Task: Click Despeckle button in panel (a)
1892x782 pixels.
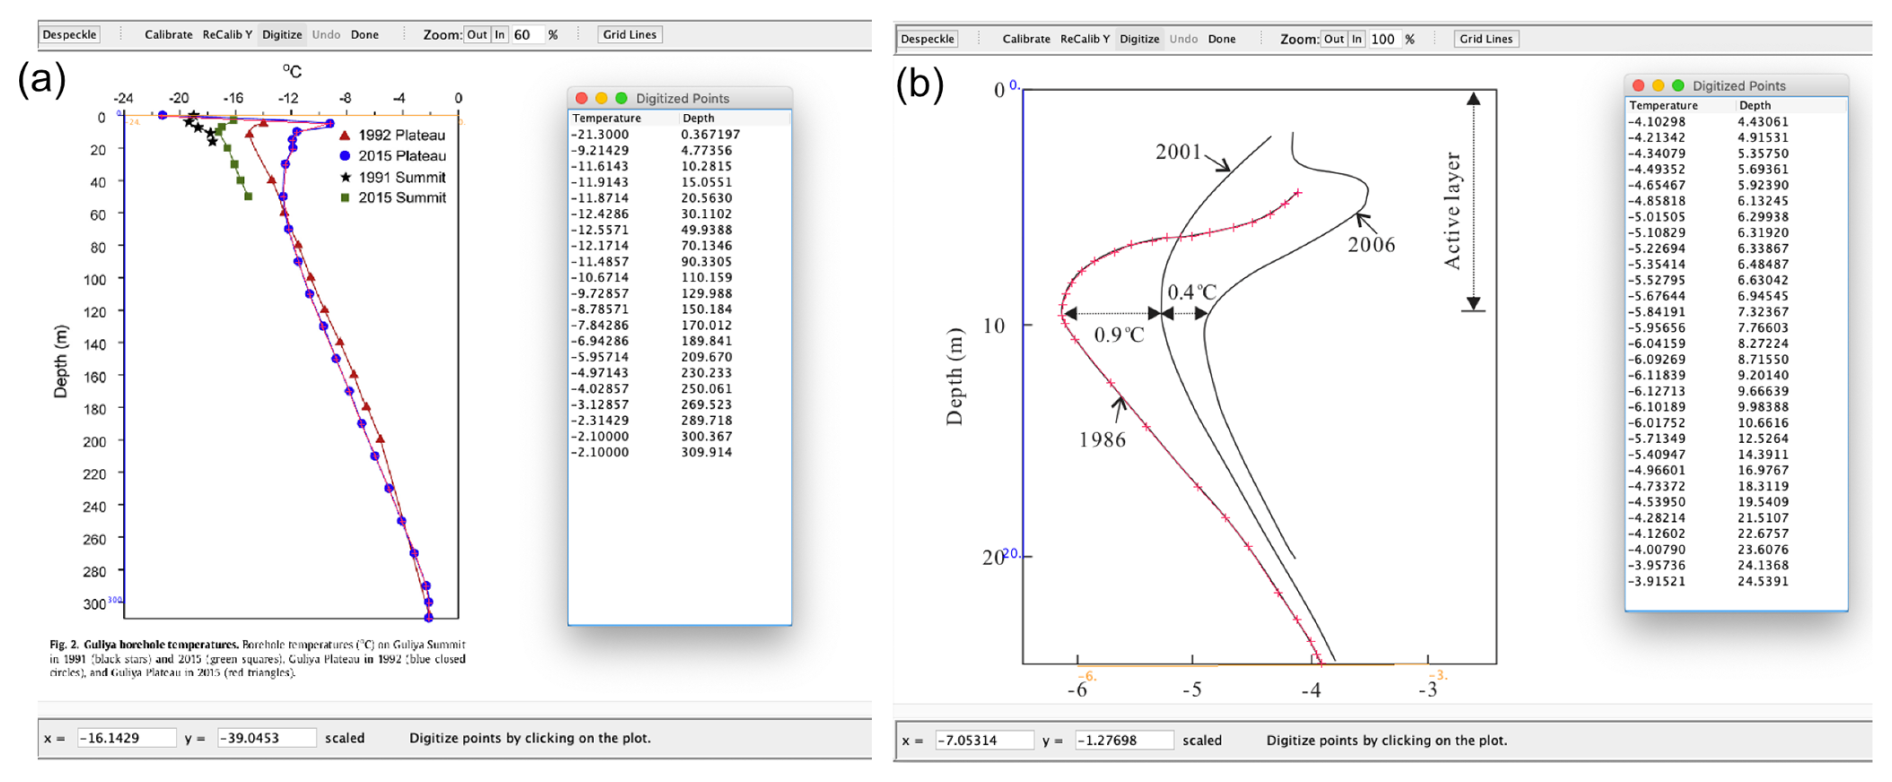Action: click(x=69, y=35)
